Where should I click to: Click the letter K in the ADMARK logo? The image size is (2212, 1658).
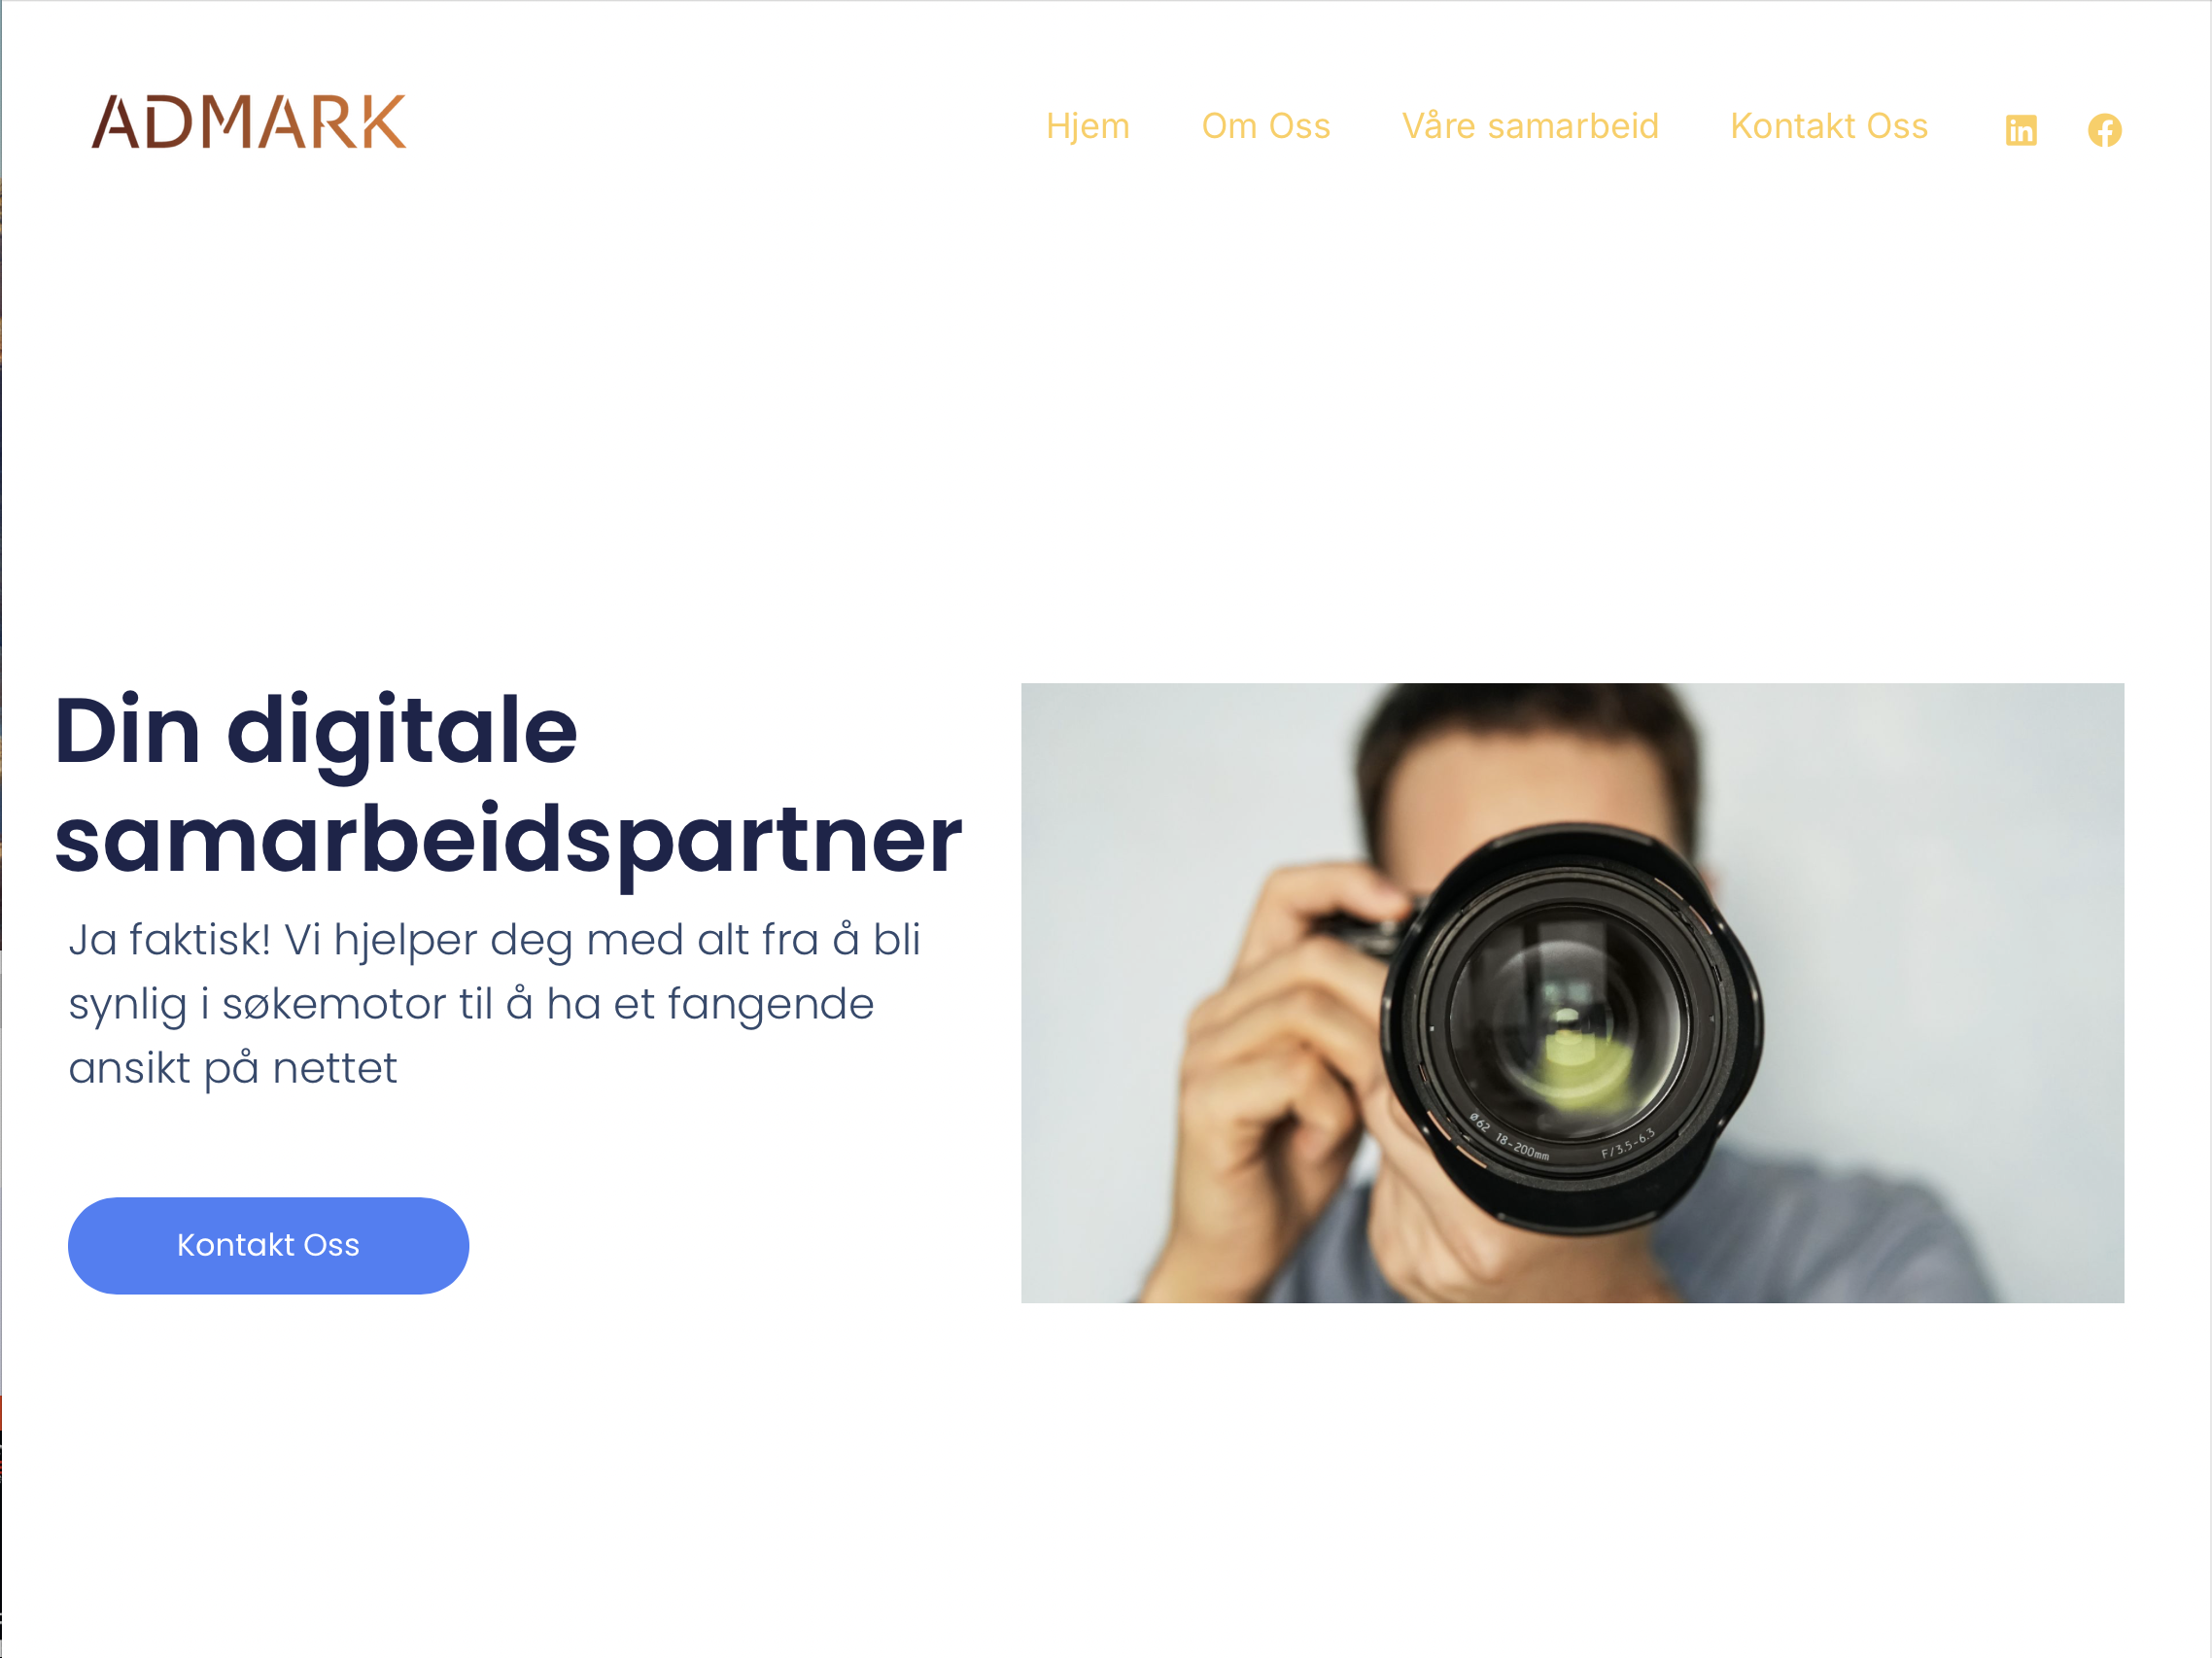[x=382, y=122]
